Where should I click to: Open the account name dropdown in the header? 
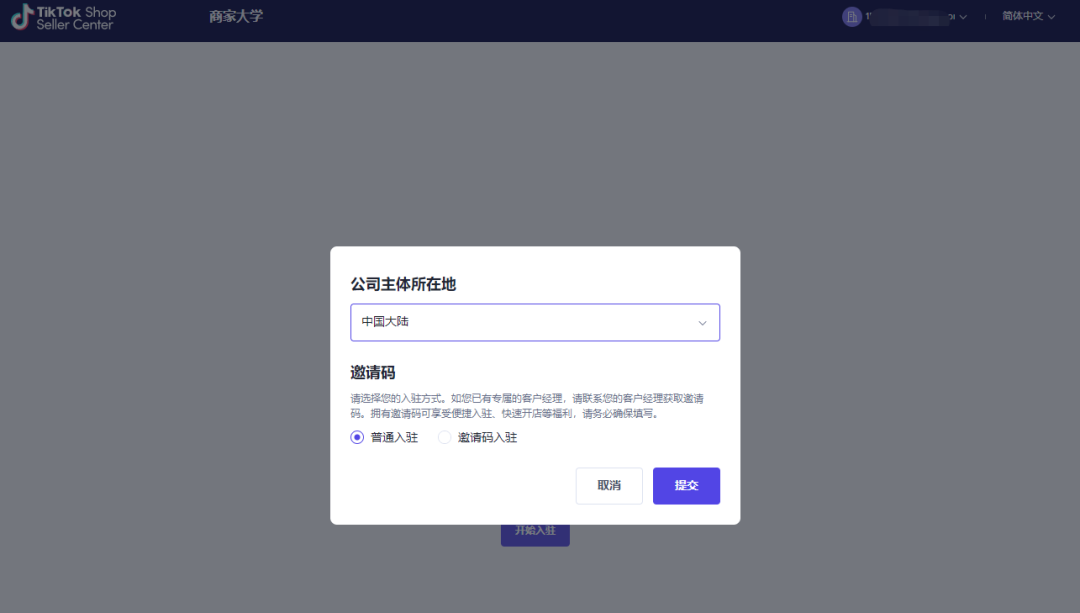(962, 16)
